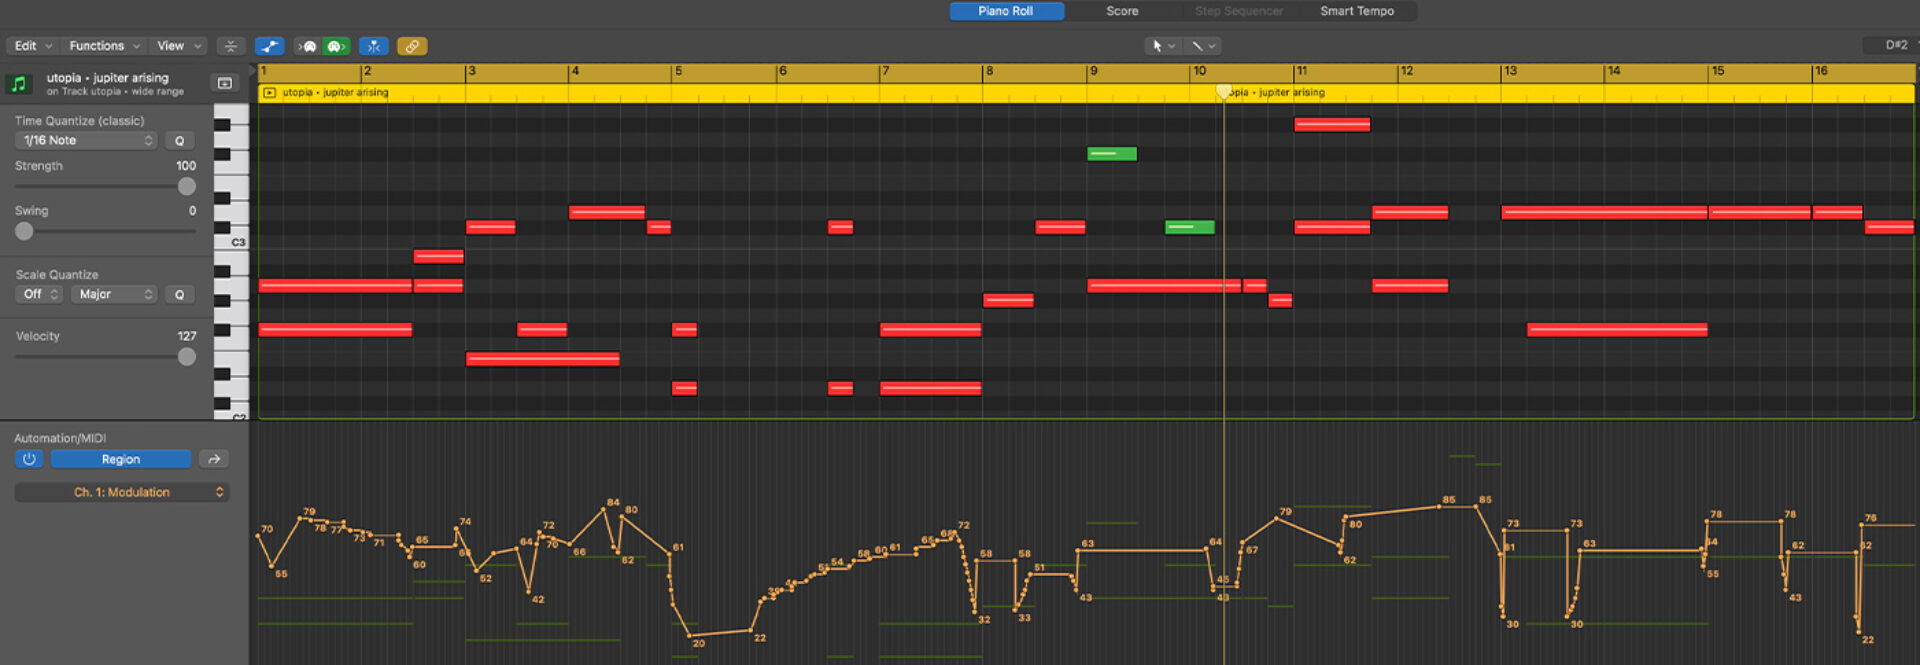Image resolution: width=1920 pixels, height=665 pixels.
Task: Open the Edit menu
Action: tap(32, 46)
